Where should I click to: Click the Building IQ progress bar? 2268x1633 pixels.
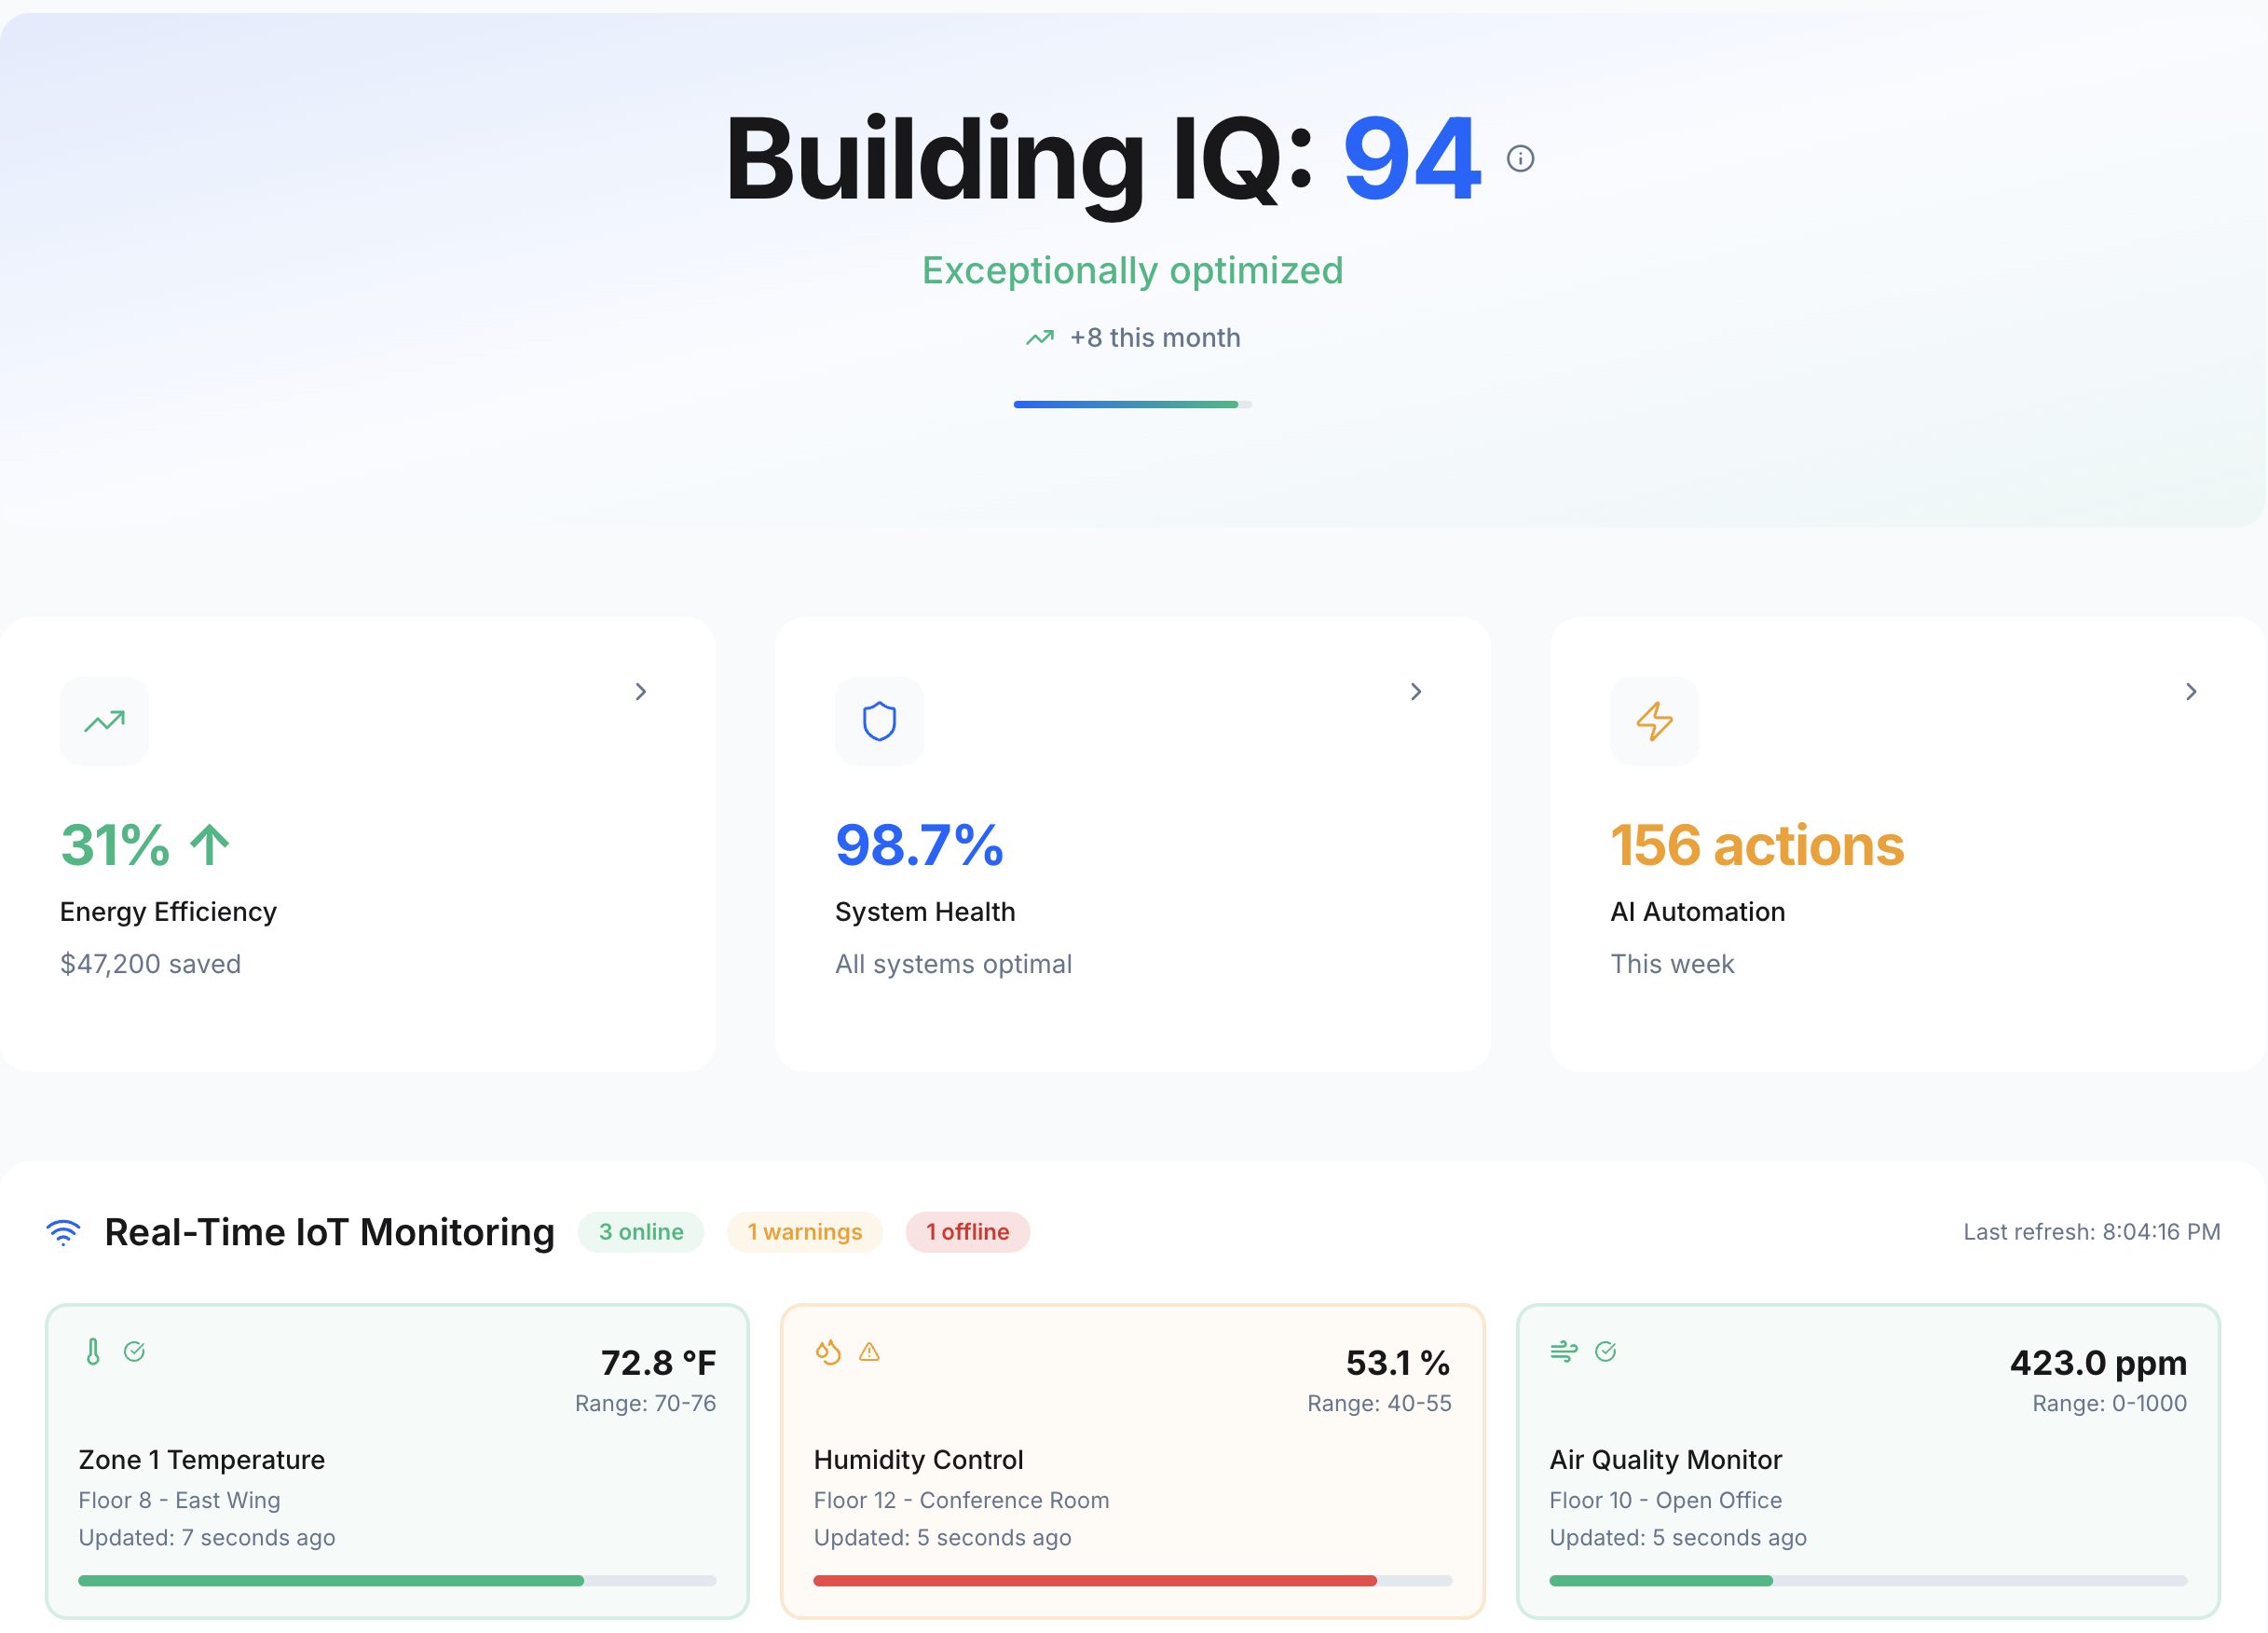[1132, 404]
